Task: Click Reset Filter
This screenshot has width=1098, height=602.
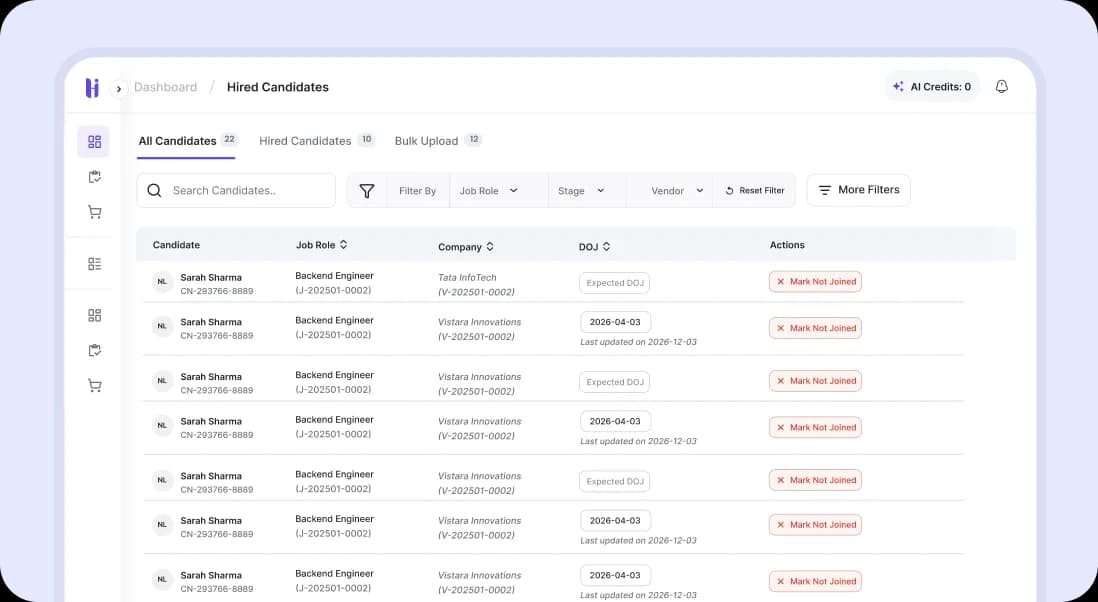Action: pyautogui.click(x=754, y=190)
